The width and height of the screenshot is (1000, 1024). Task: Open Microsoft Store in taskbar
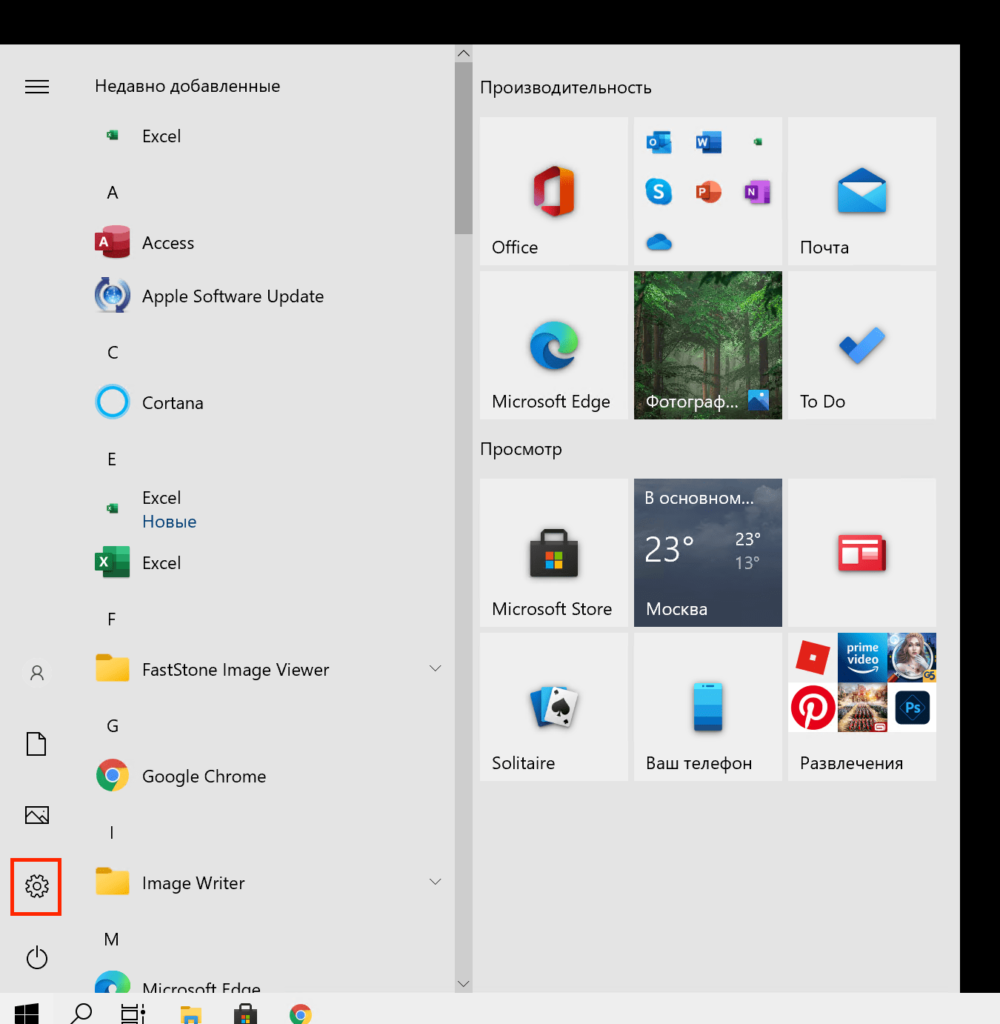click(246, 1014)
